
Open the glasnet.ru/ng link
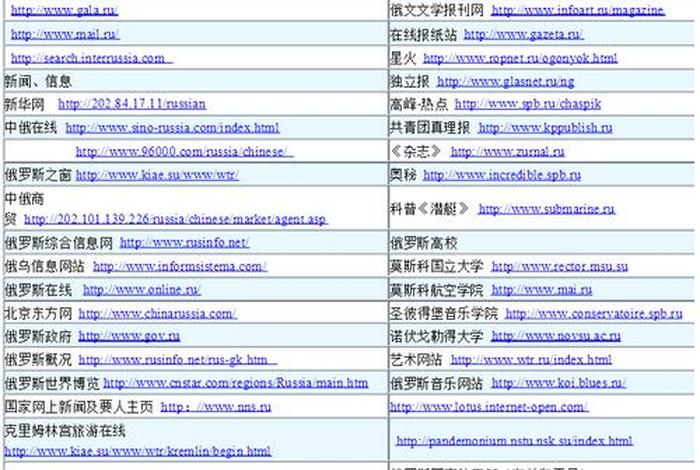coord(505,82)
